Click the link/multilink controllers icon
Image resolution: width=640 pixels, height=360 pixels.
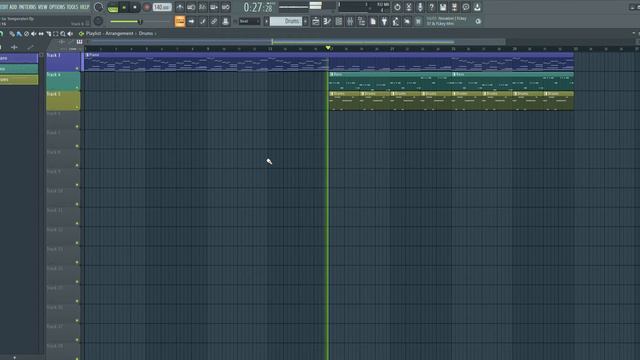coord(214,21)
